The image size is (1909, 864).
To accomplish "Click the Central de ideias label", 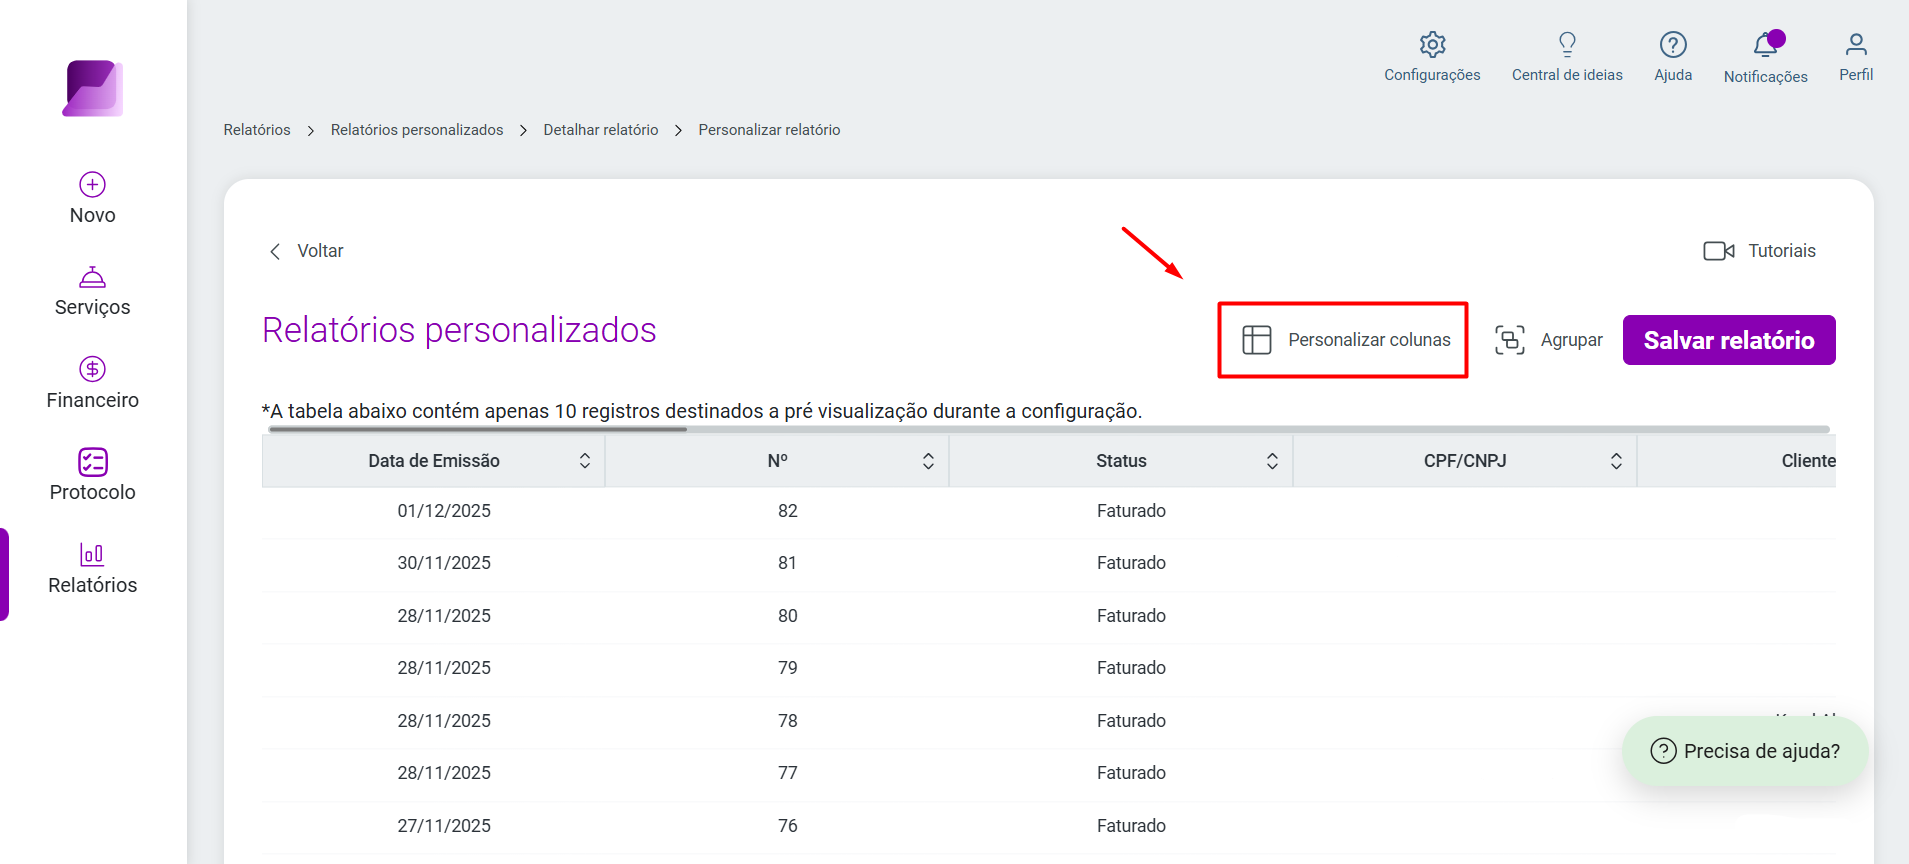I will tap(1567, 75).
